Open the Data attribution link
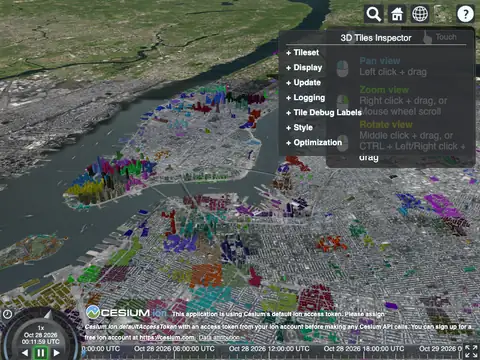480x360 pixels. coord(219,338)
